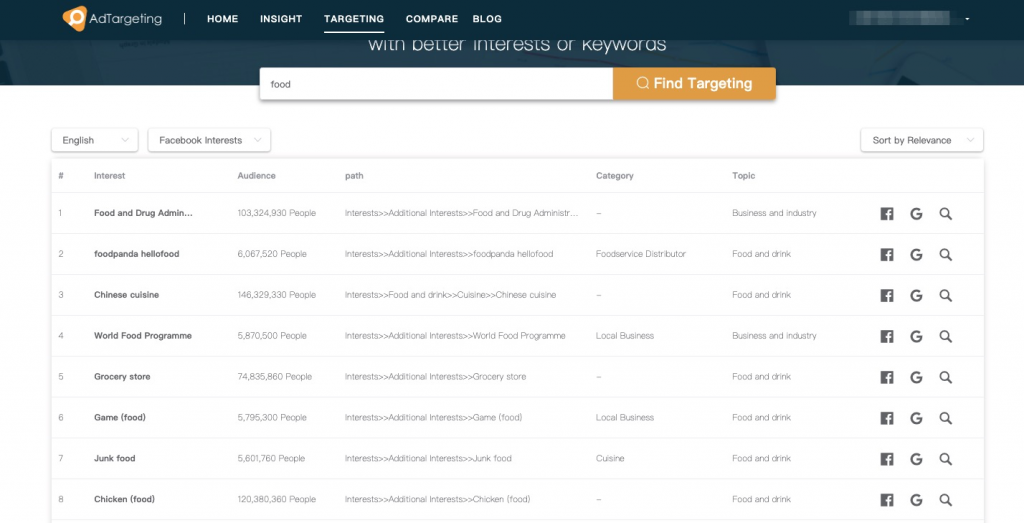Viewport: 1024px width, 523px height.
Task: Click Google icon for Grocery store
Action: [916, 377]
